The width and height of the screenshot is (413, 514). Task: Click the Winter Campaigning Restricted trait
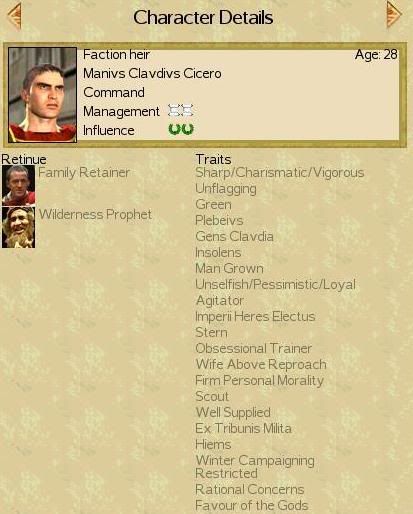(255, 467)
